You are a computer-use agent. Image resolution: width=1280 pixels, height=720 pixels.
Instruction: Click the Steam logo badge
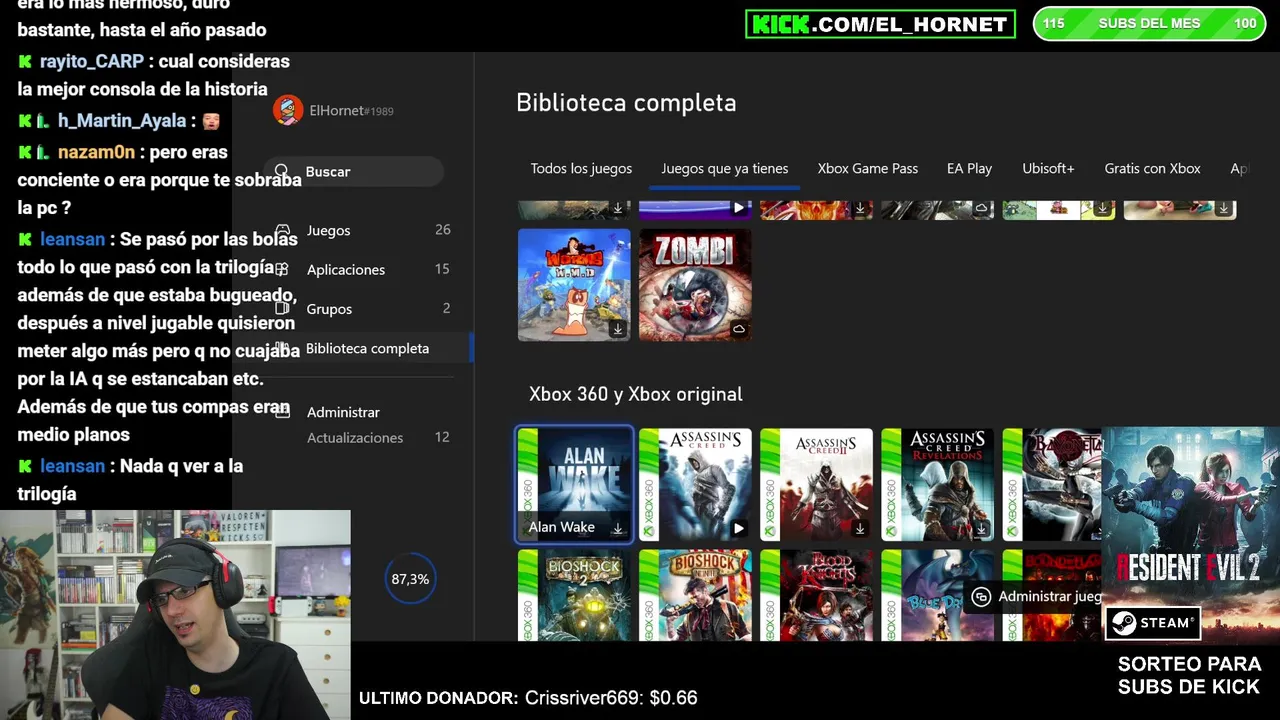[1153, 623]
